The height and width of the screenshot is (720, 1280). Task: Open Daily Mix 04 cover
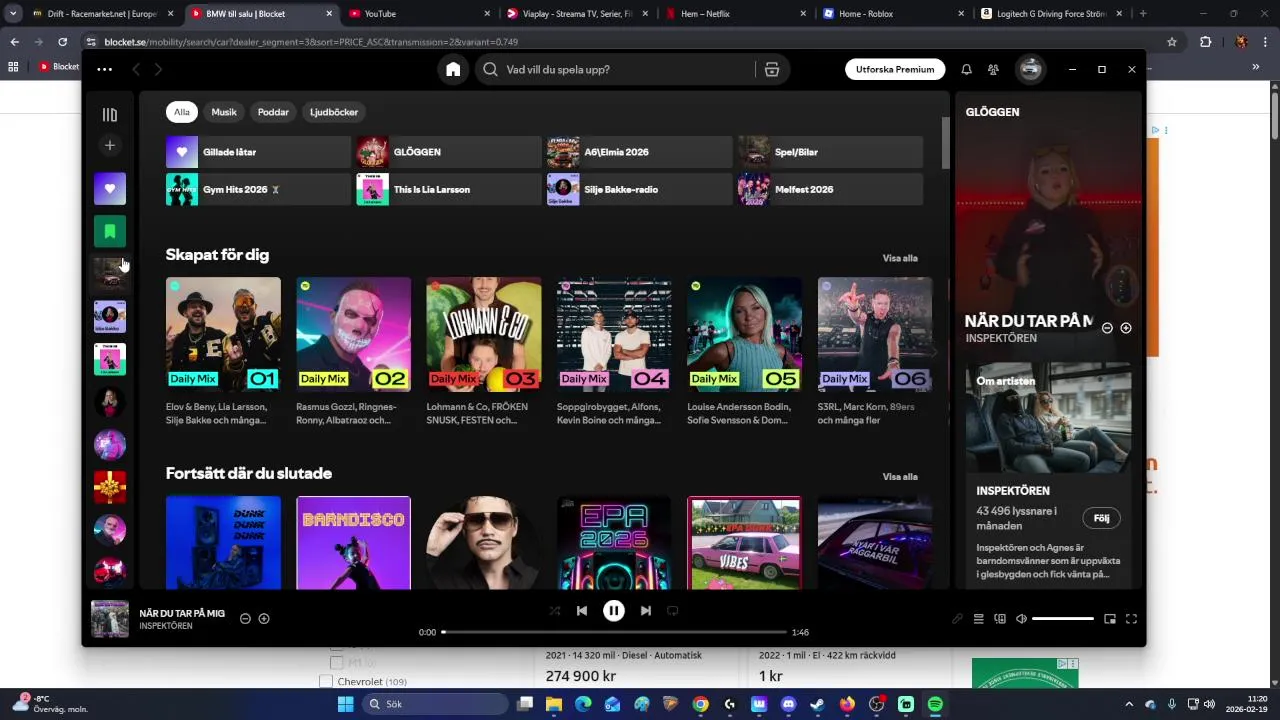point(614,334)
